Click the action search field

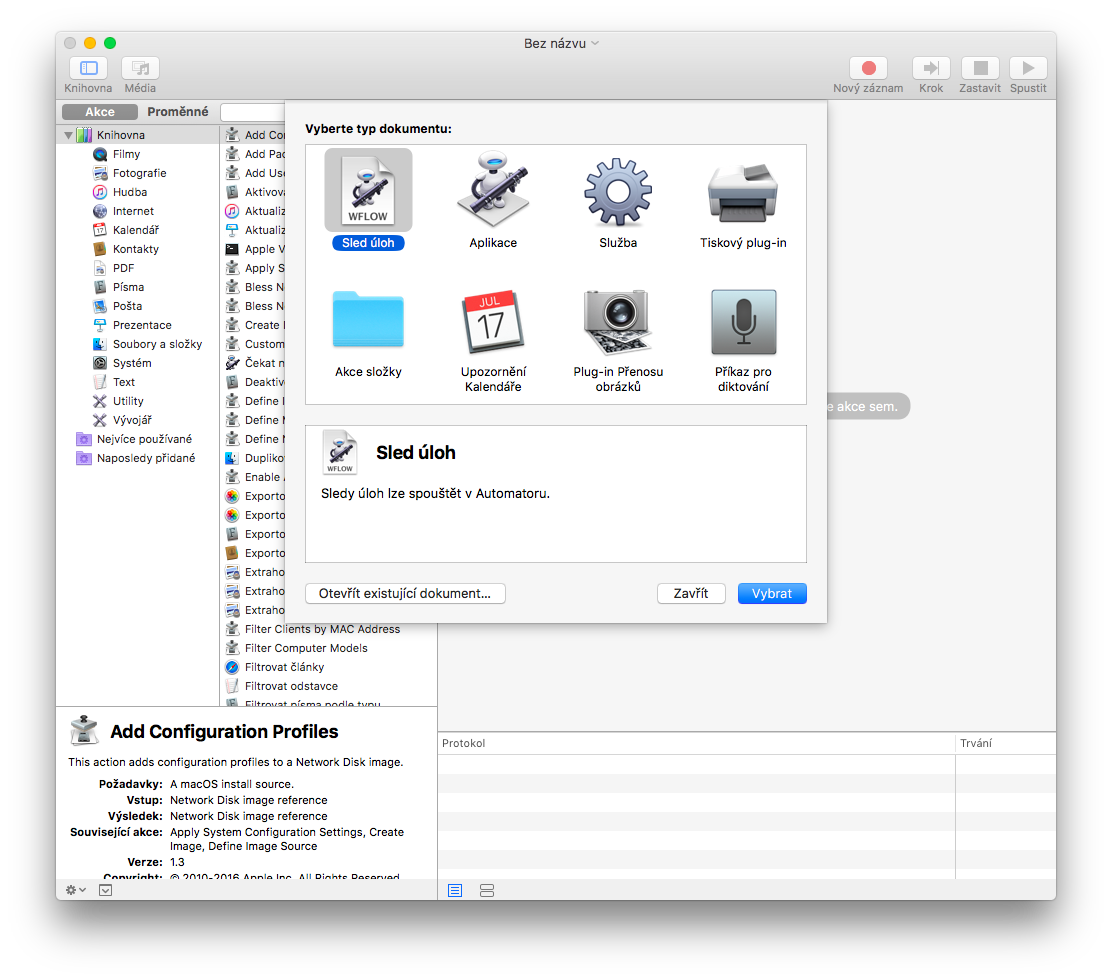pos(253,112)
